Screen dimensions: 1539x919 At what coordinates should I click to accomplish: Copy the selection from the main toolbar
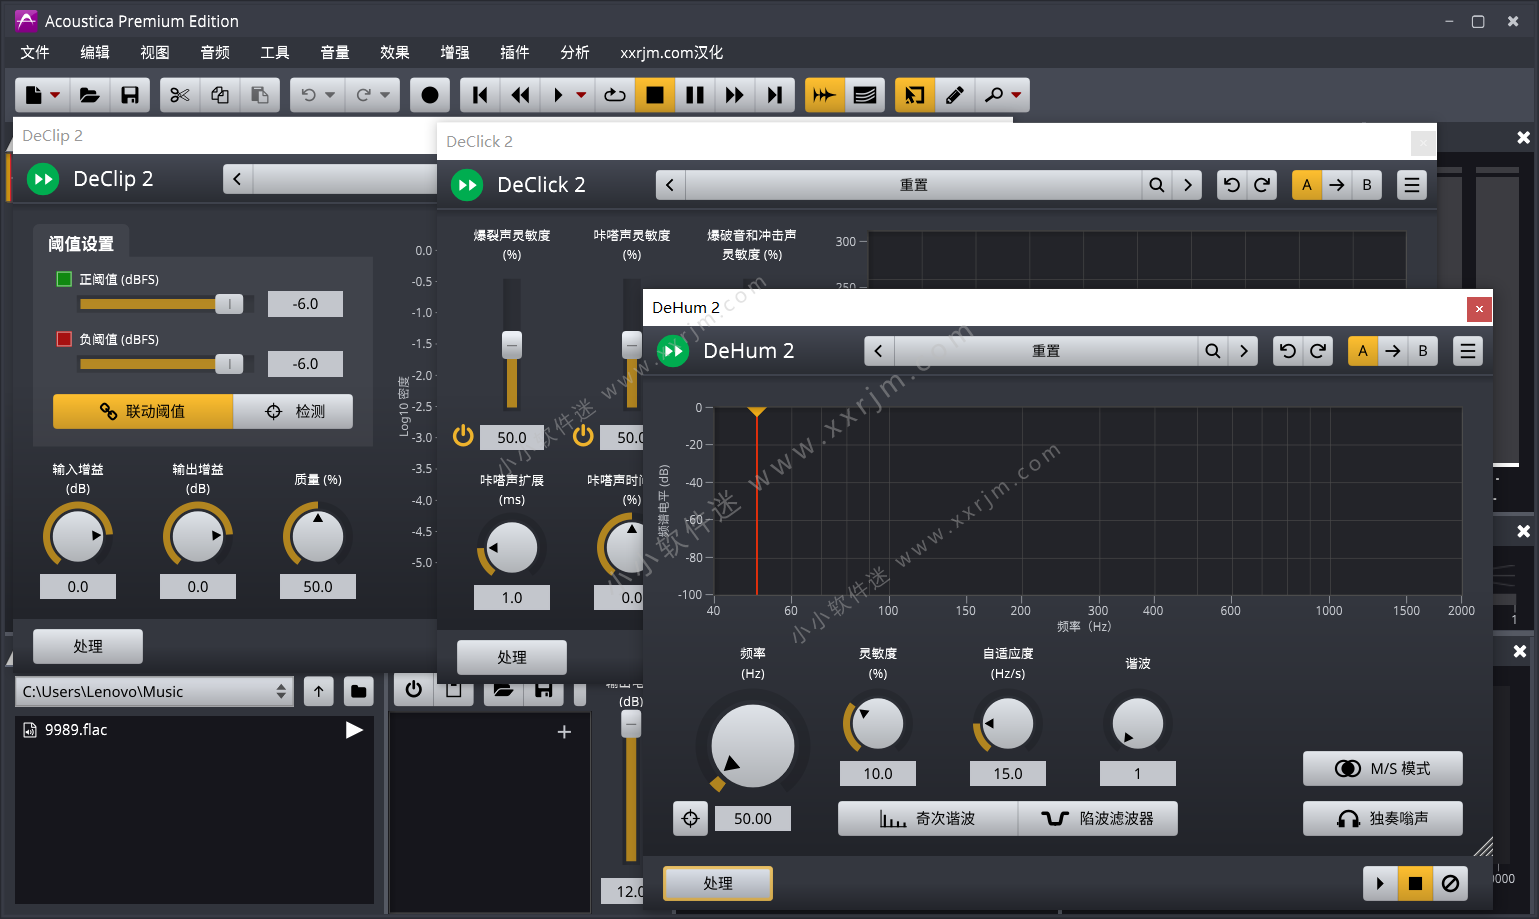click(220, 95)
